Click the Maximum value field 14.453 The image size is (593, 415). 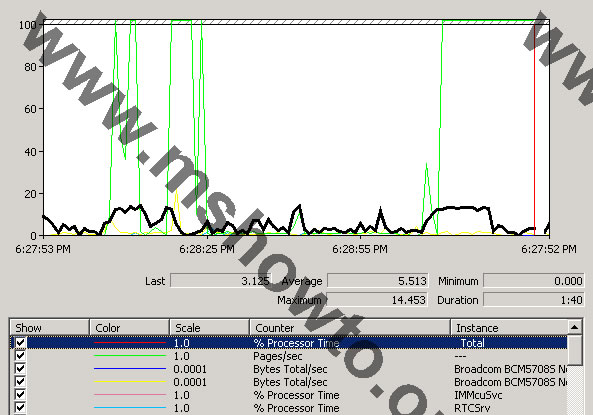[377, 300]
